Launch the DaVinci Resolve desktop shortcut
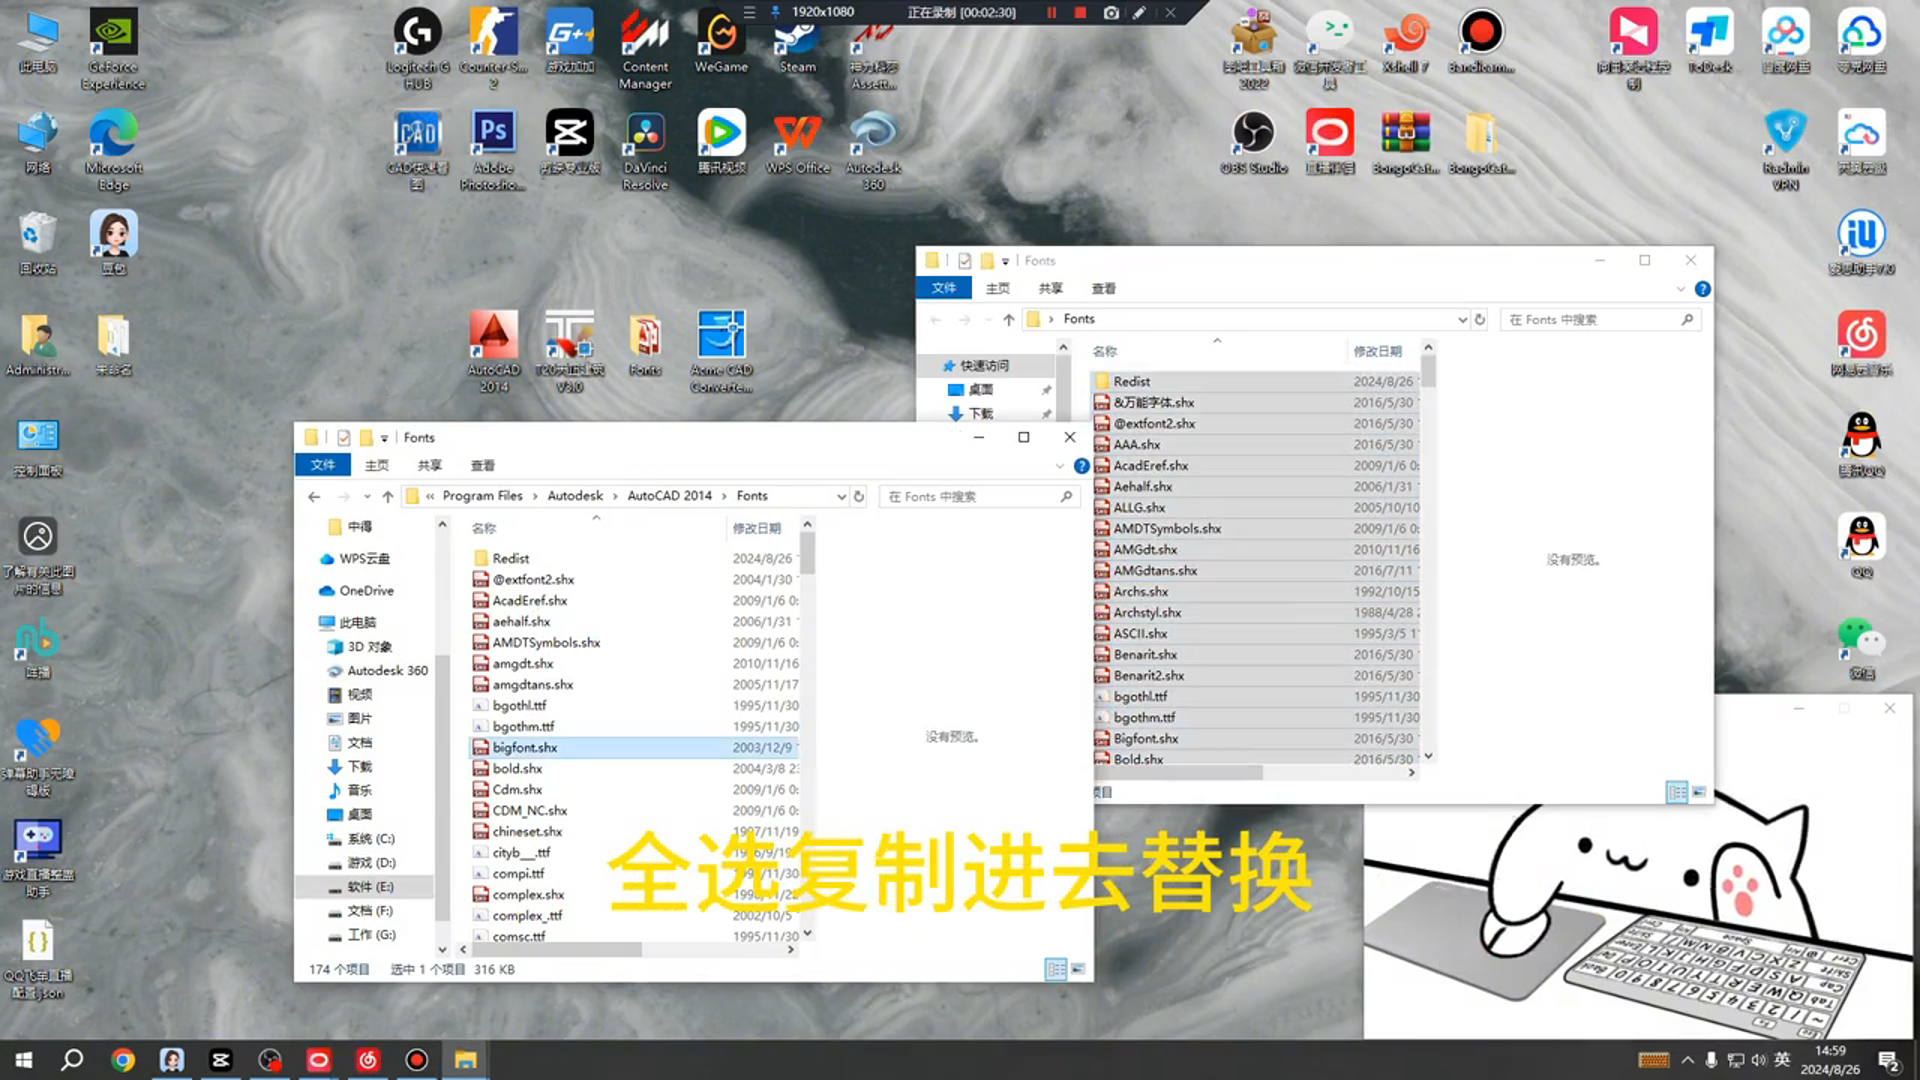Image resolution: width=1920 pixels, height=1080 pixels. [x=645, y=134]
